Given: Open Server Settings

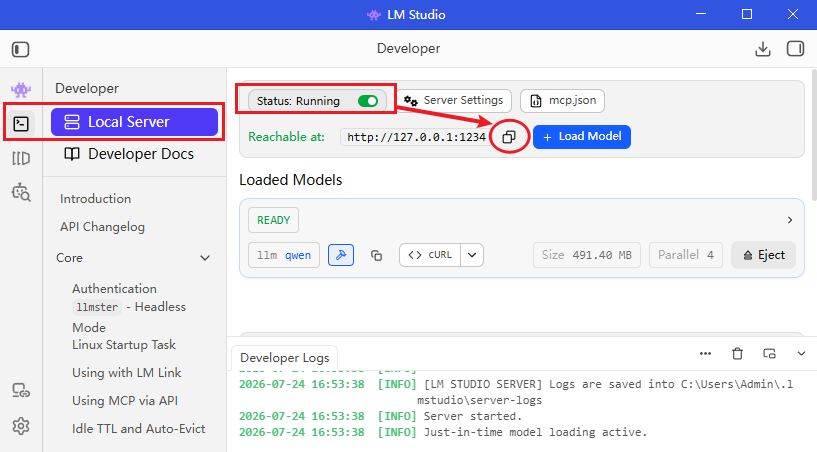Looking at the screenshot, I should (x=454, y=101).
